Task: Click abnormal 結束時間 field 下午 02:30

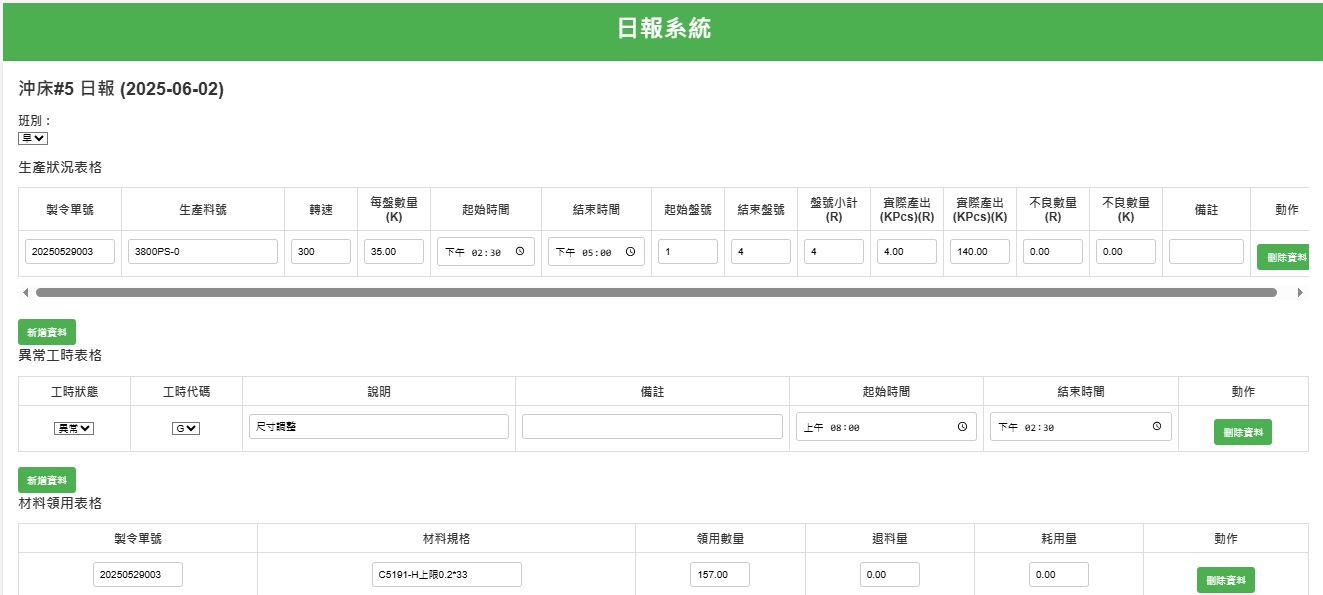Action: point(1081,426)
